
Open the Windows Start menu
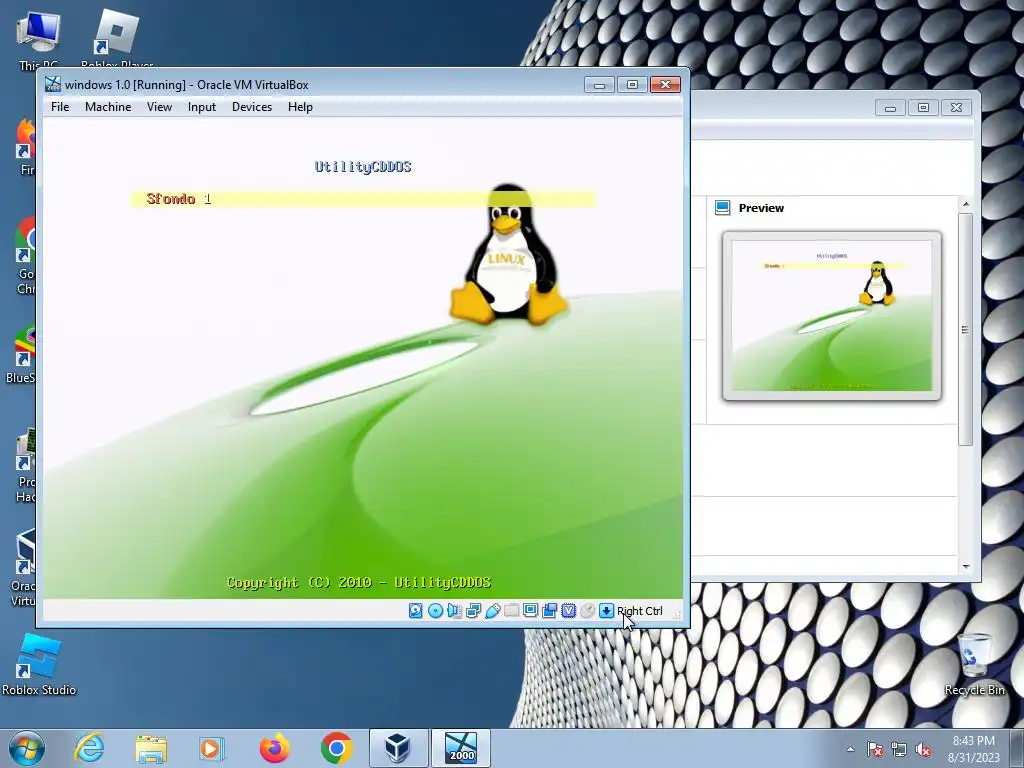[x=27, y=748]
